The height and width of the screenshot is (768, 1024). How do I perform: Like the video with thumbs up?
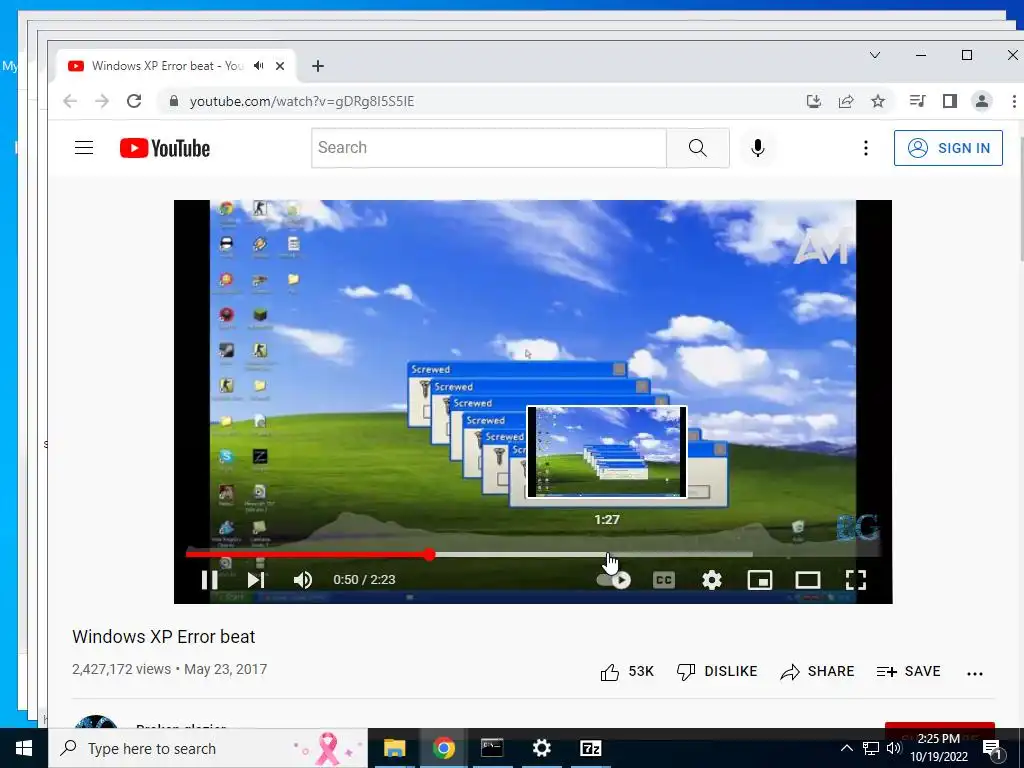pyautogui.click(x=626, y=671)
